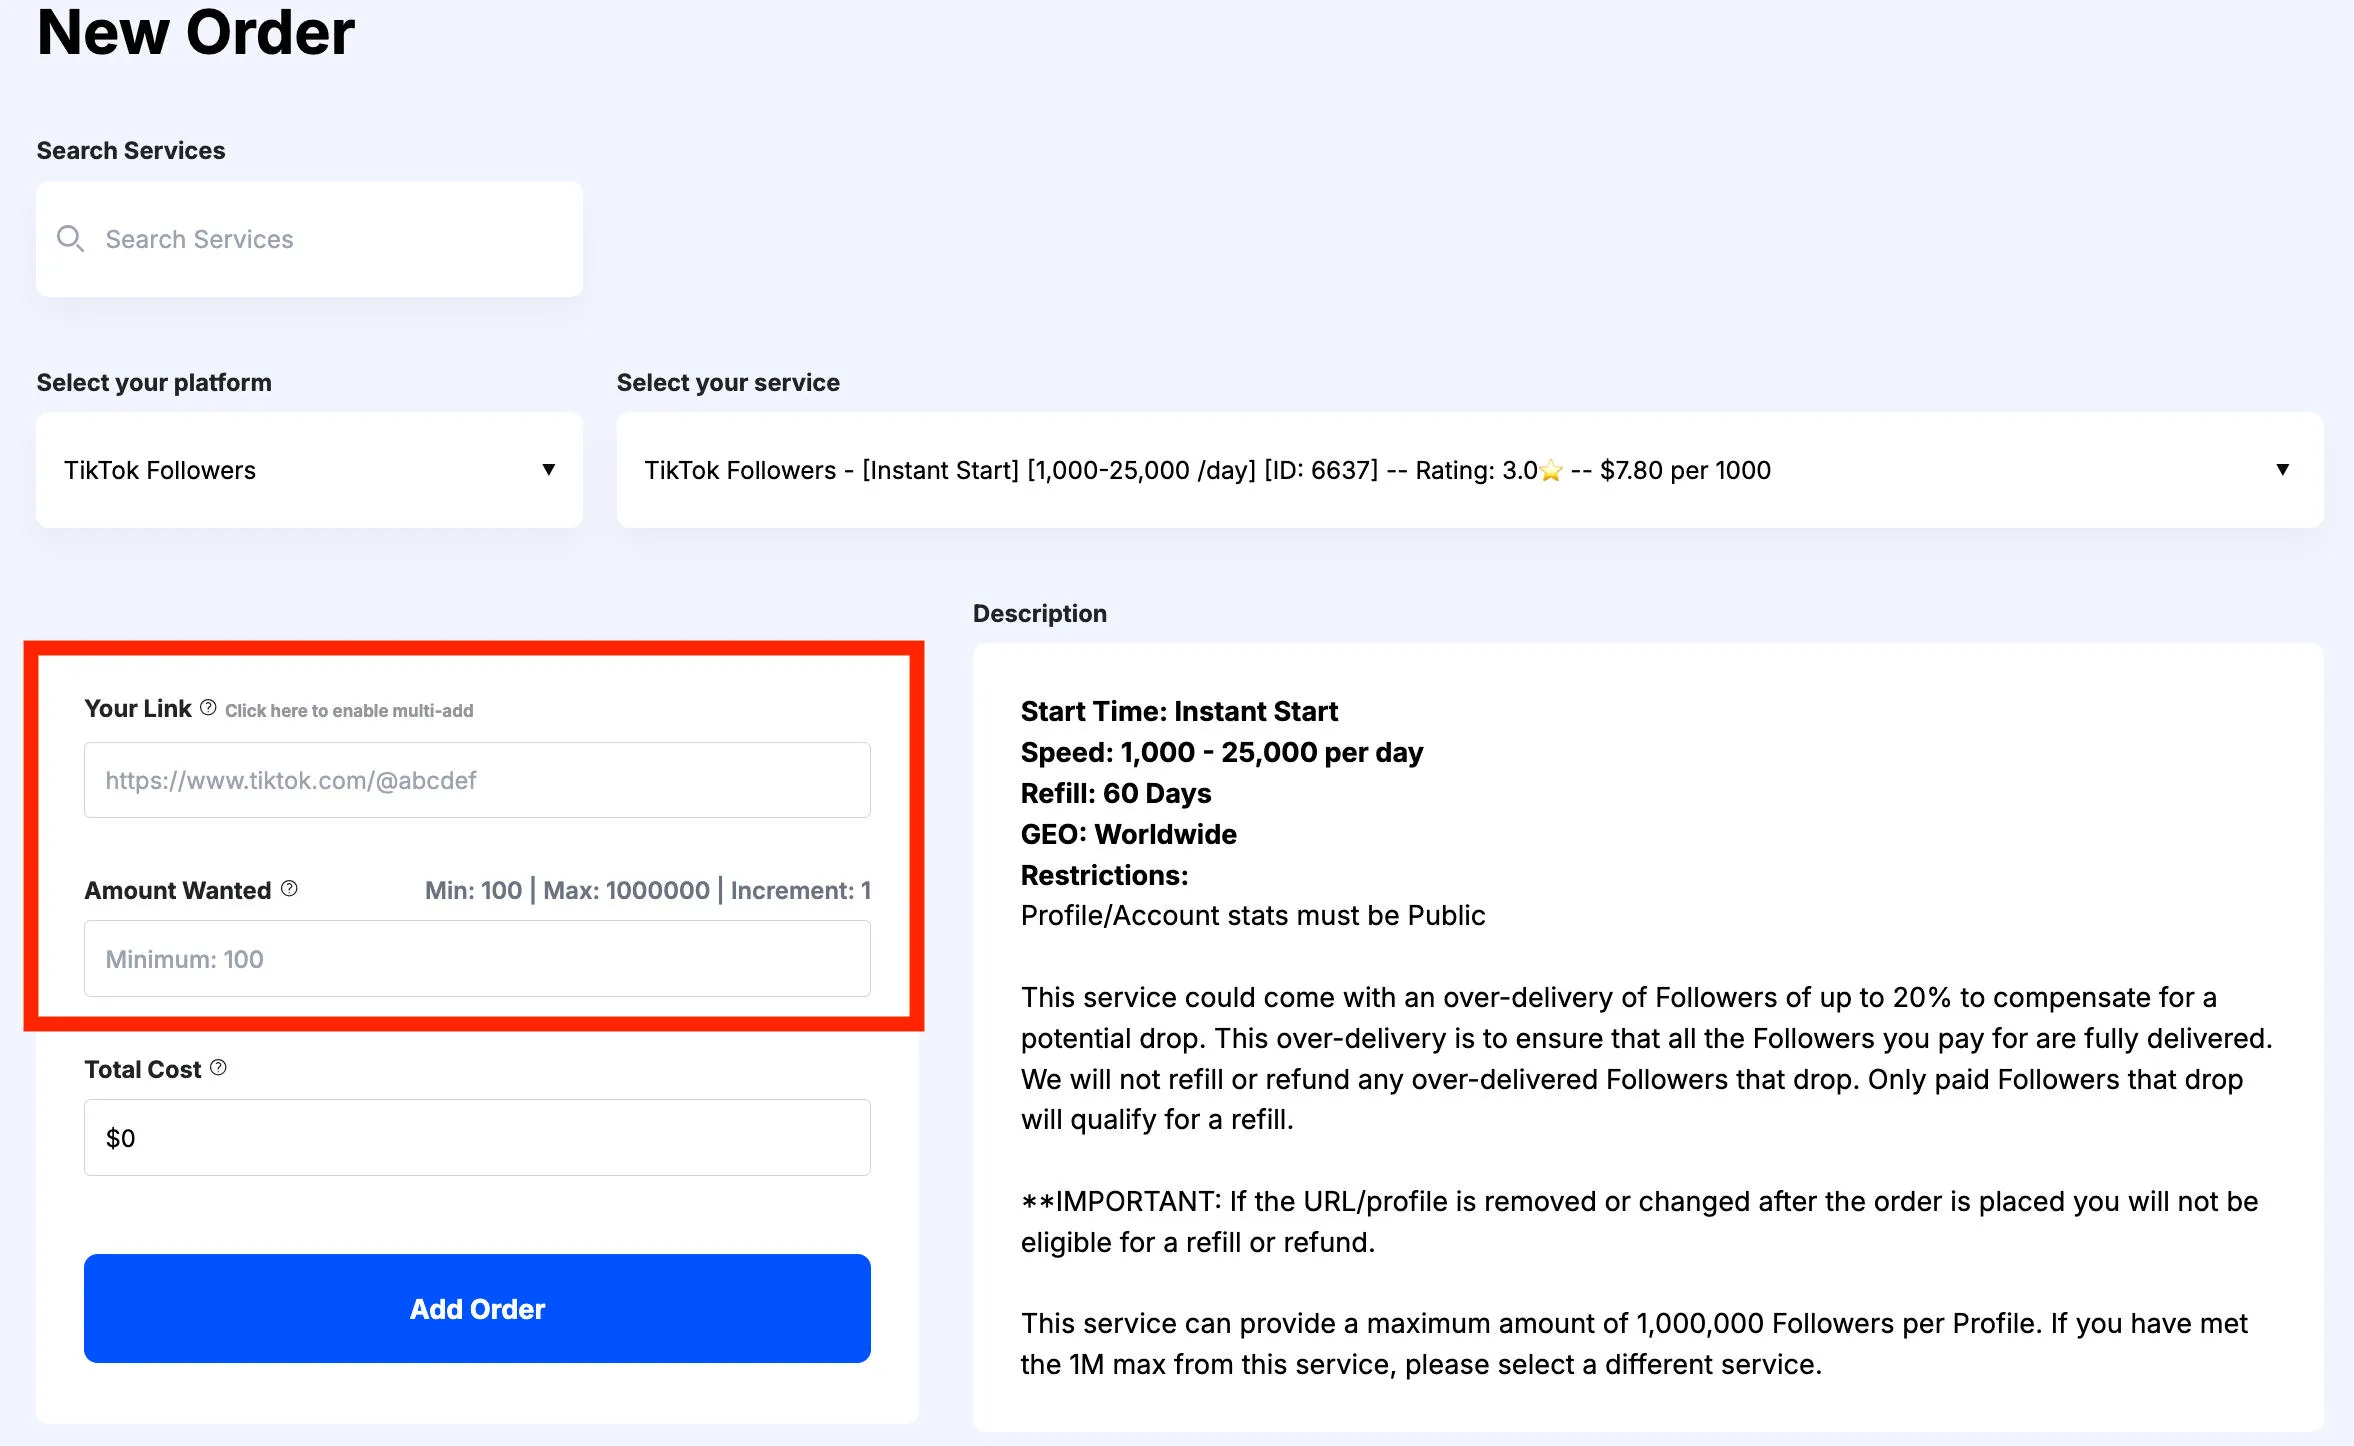Click here to enable multi-add

coord(349,711)
